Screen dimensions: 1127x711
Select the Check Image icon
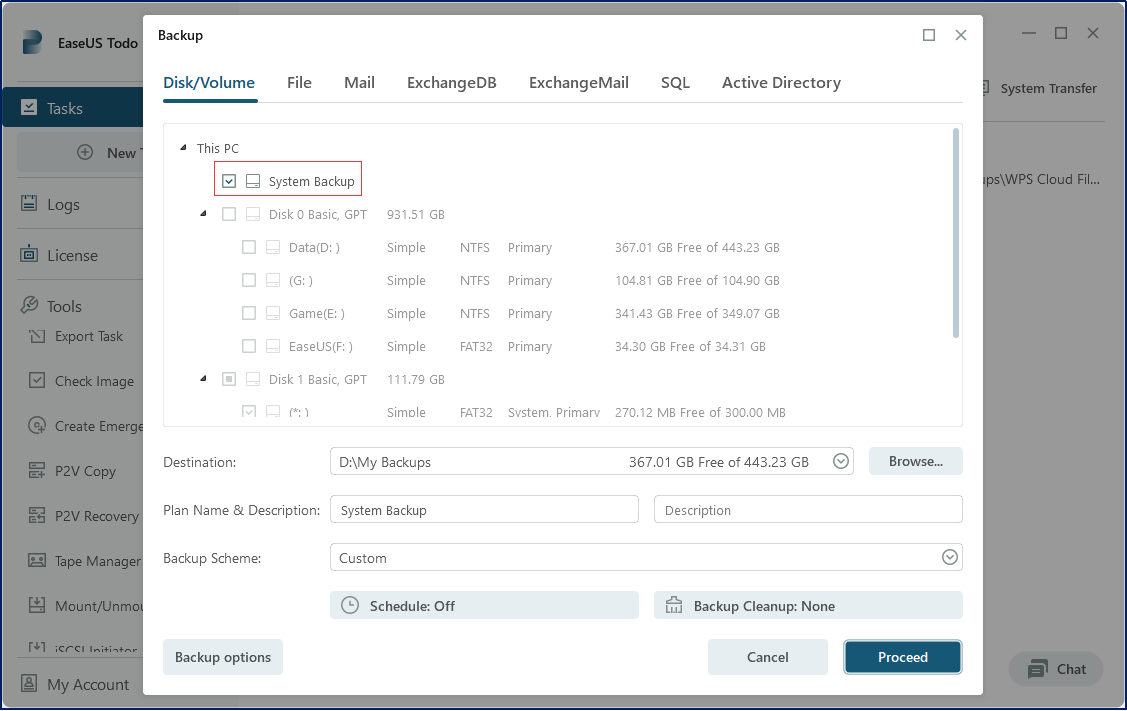(37, 380)
